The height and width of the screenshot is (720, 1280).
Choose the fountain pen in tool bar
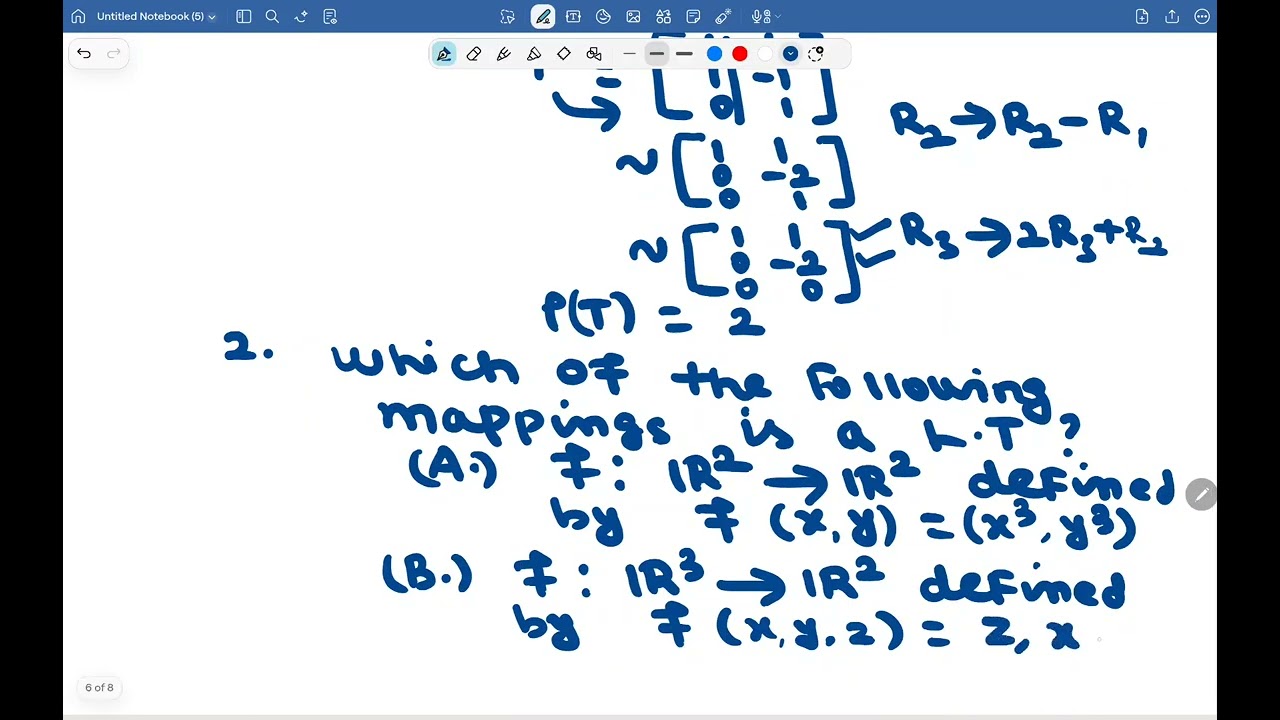(444, 53)
